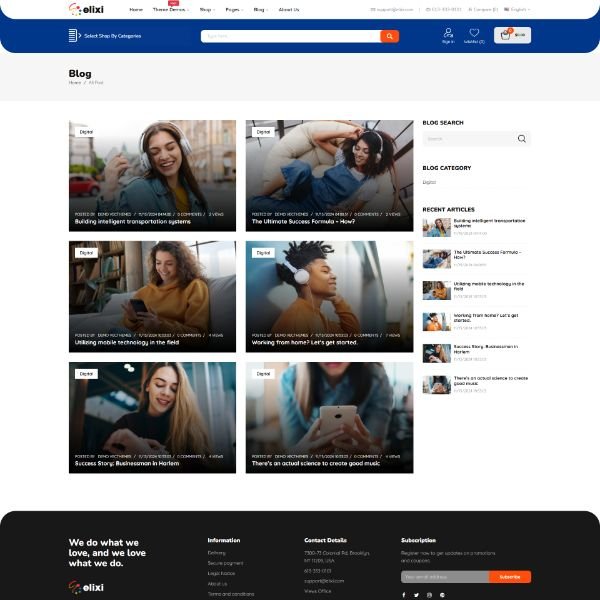
Task: Click the Home breadcrumb link
Action: tap(75, 83)
